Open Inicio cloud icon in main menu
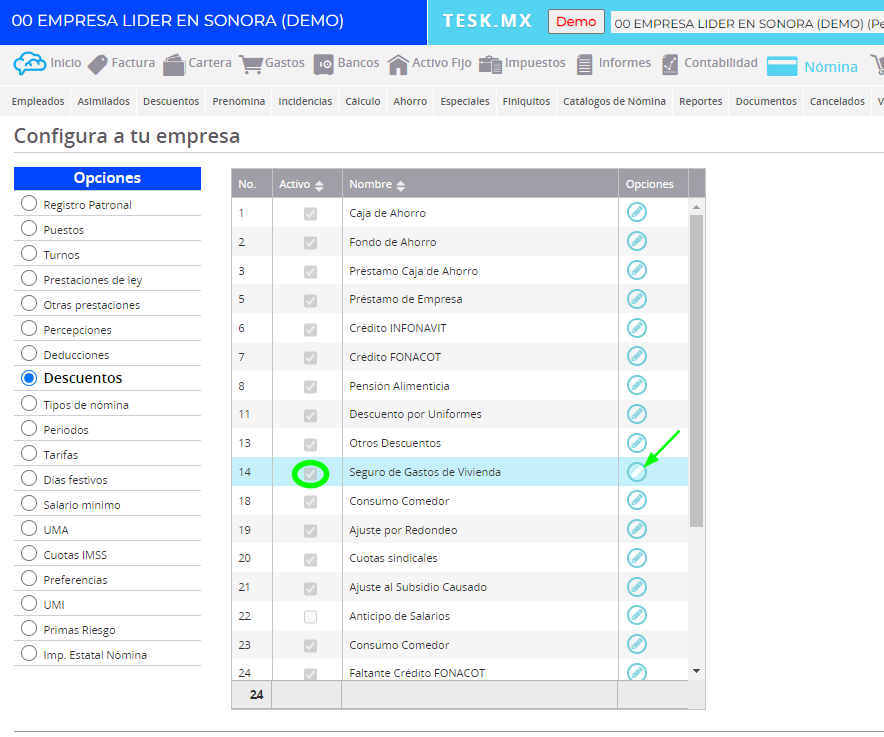The image size is (884, 737). [30, 64]
